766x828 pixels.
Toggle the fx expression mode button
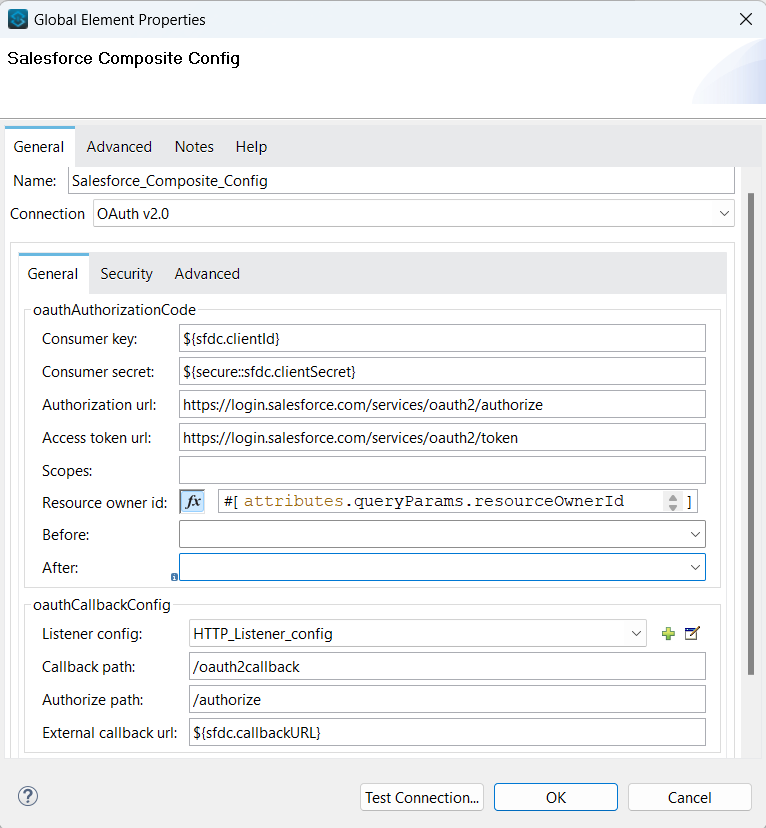(x=192, y=501)
